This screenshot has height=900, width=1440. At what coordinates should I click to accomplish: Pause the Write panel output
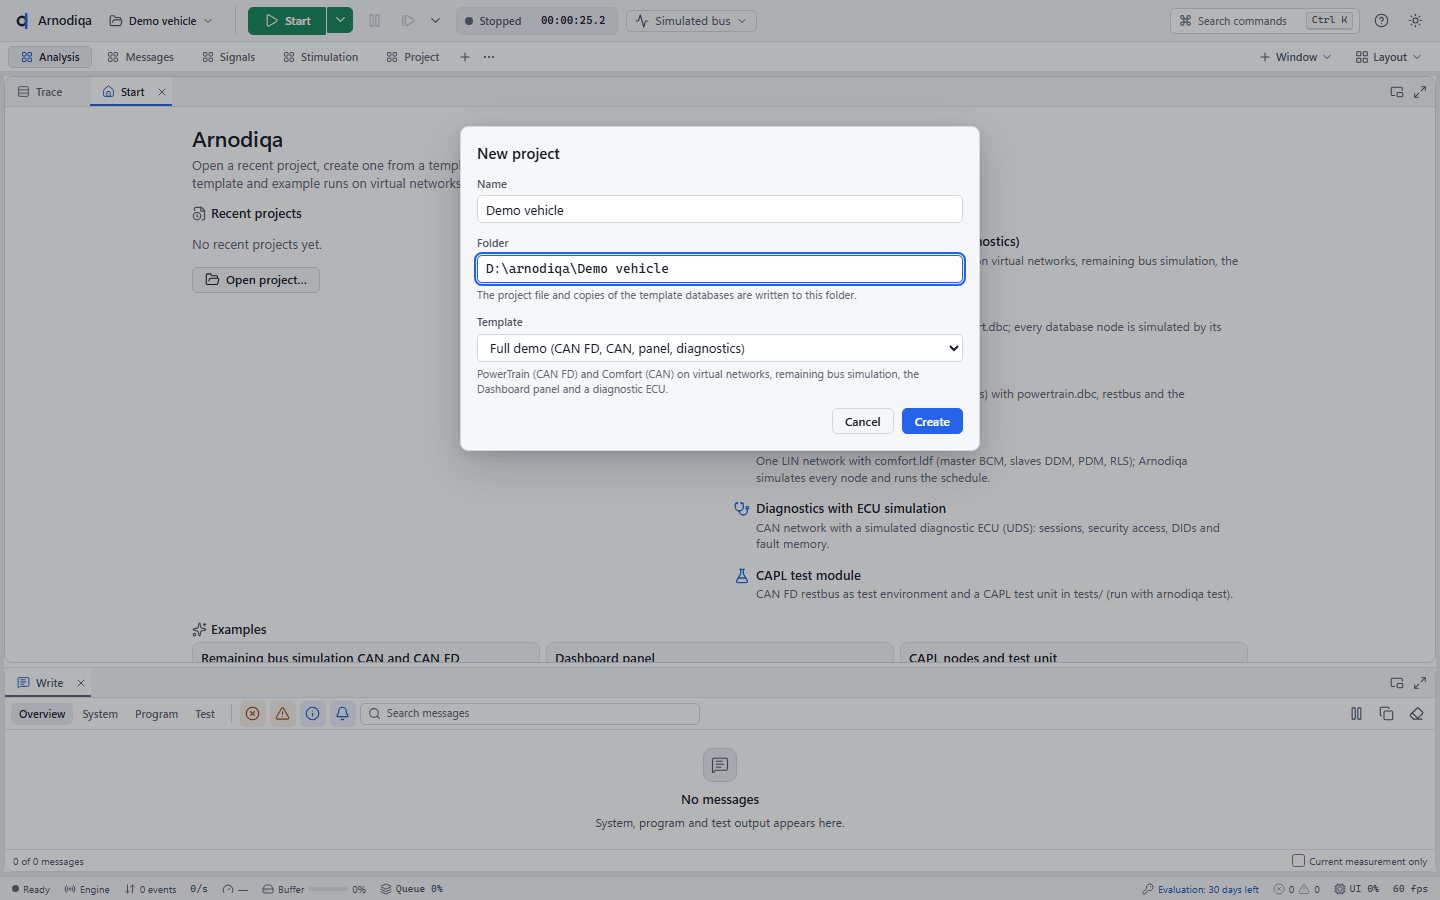(1356, 714)
